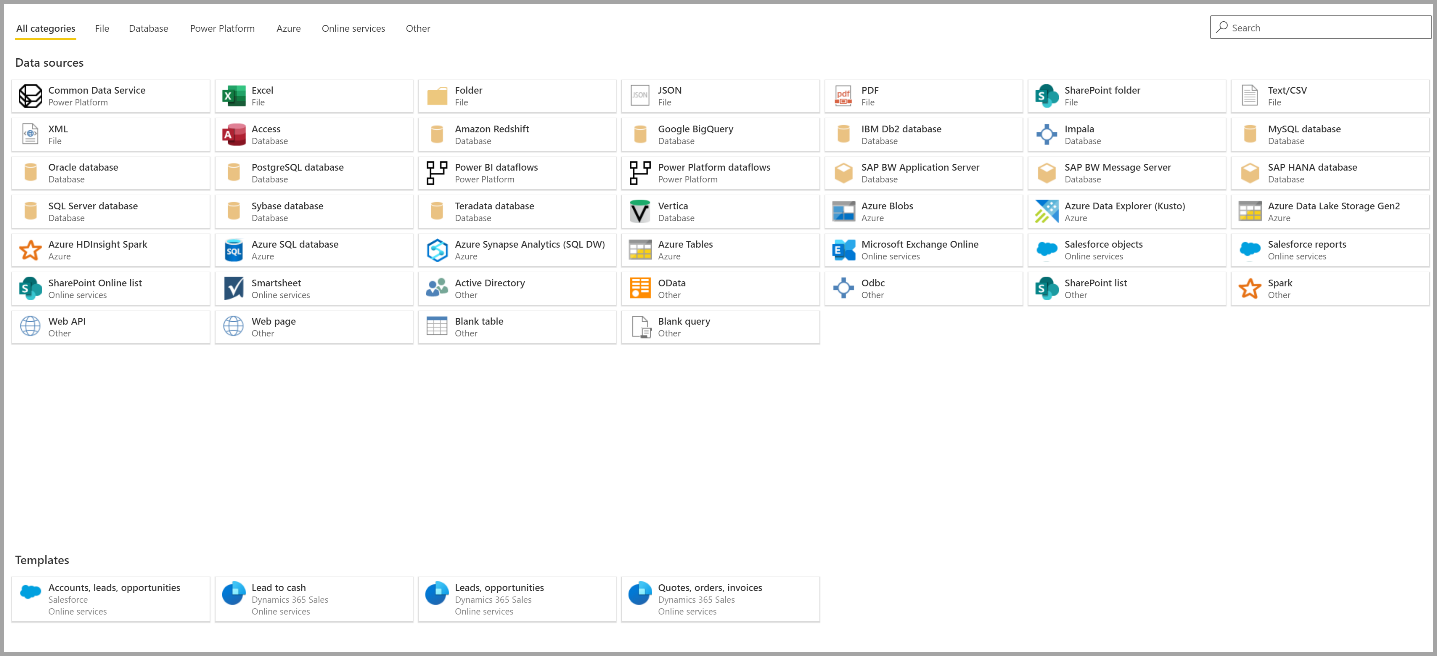Select the Power BI dataflows icon
Image resolution: width=1437 pixels, height=656 pixels.
tap(437, 173)
